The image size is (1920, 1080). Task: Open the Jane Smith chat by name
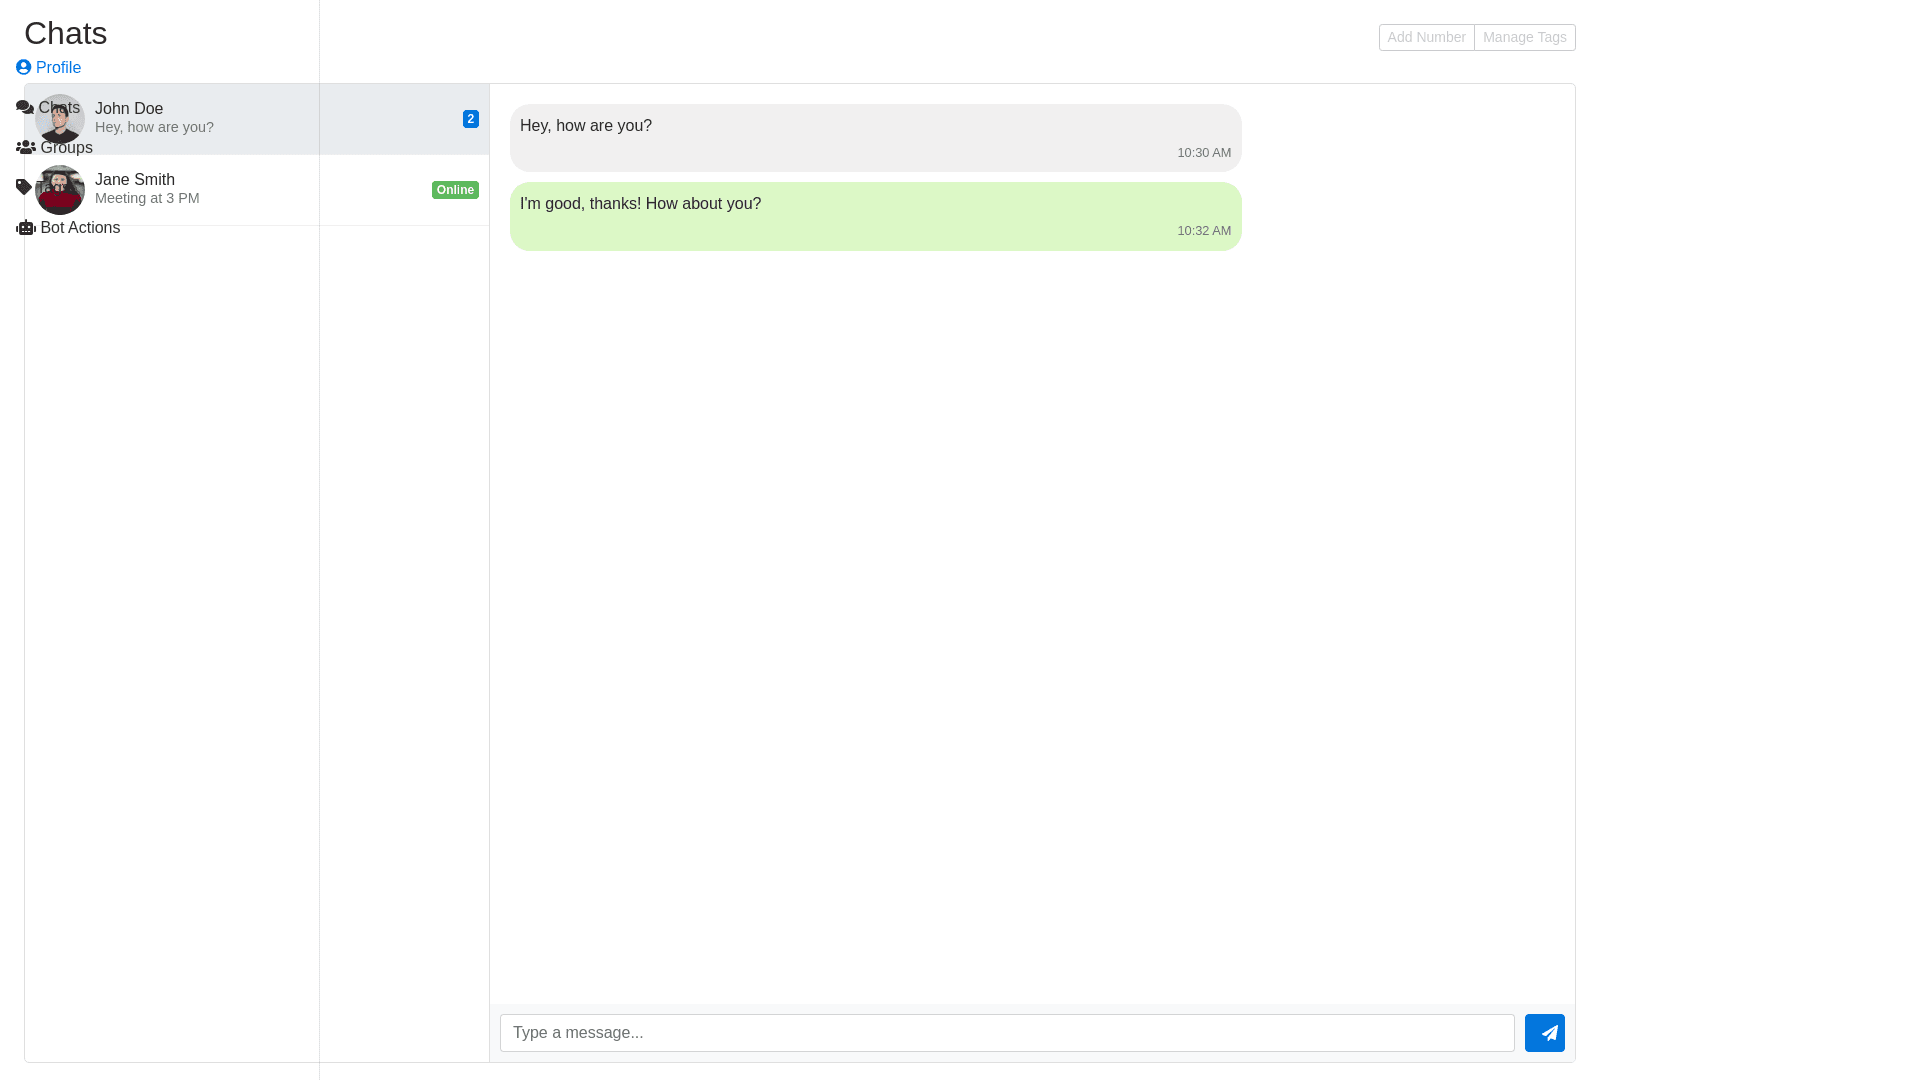pyautogui.click(x=135, y=180)
